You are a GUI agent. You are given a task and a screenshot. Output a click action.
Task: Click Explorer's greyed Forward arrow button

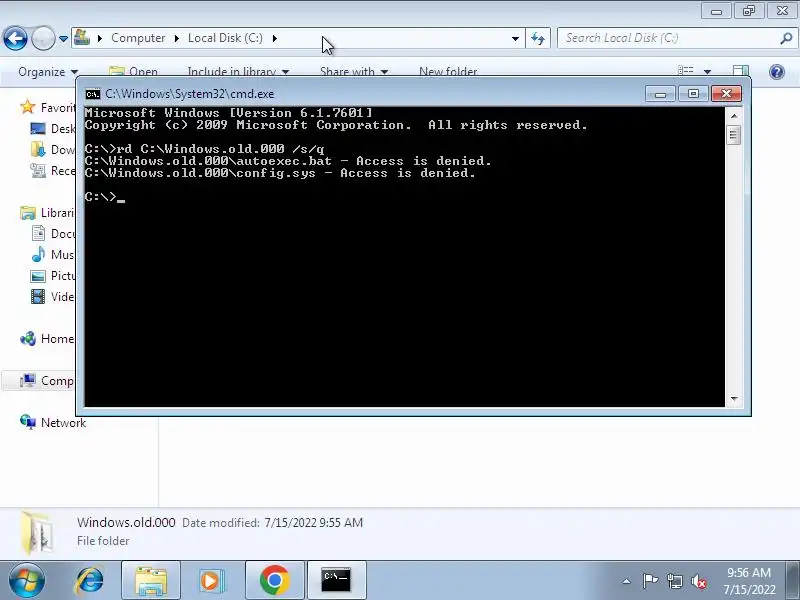(43, 38)
